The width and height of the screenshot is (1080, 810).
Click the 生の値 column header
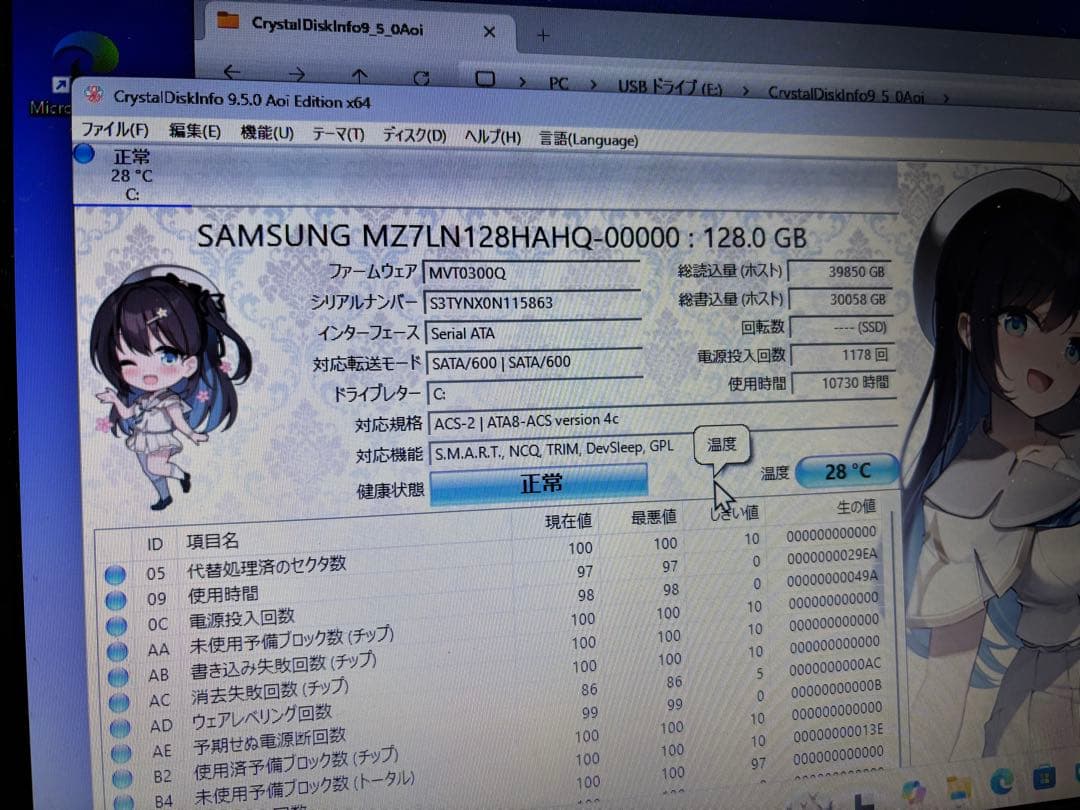[856, 508]
